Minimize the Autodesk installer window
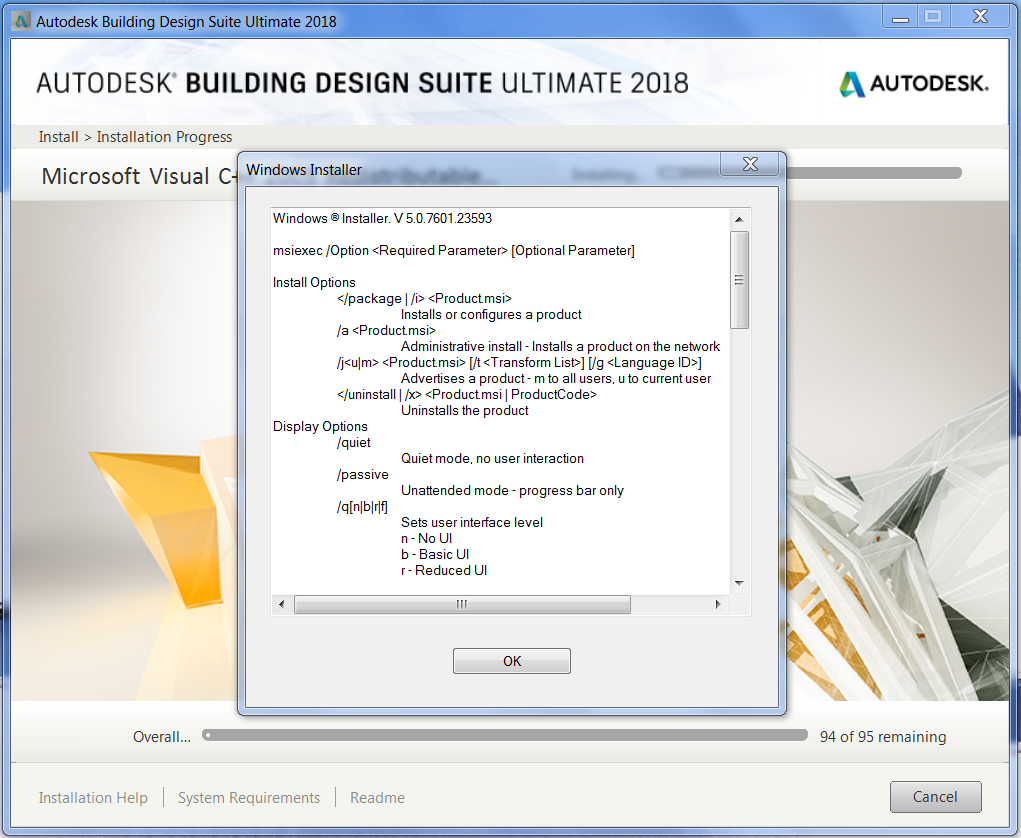The image size is (1021, 838). coord(900,17)
